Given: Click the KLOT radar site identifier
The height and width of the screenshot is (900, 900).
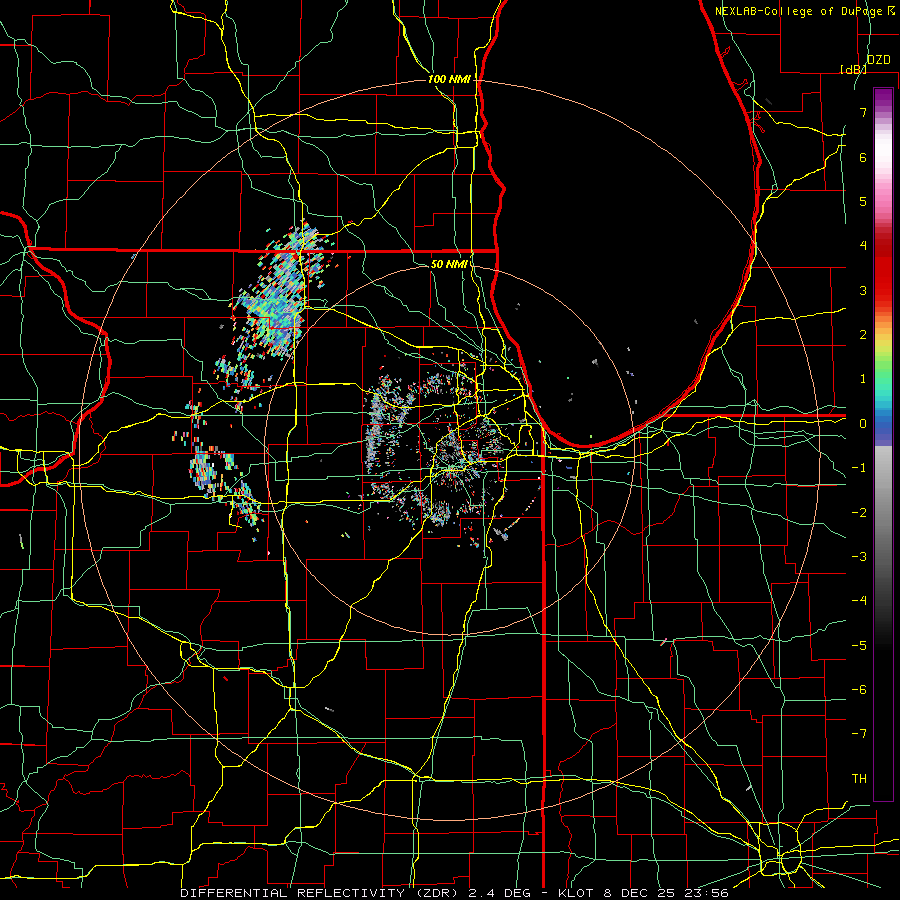Looking at the screenshot, I should pyautogui.click(x=577, y=893).
